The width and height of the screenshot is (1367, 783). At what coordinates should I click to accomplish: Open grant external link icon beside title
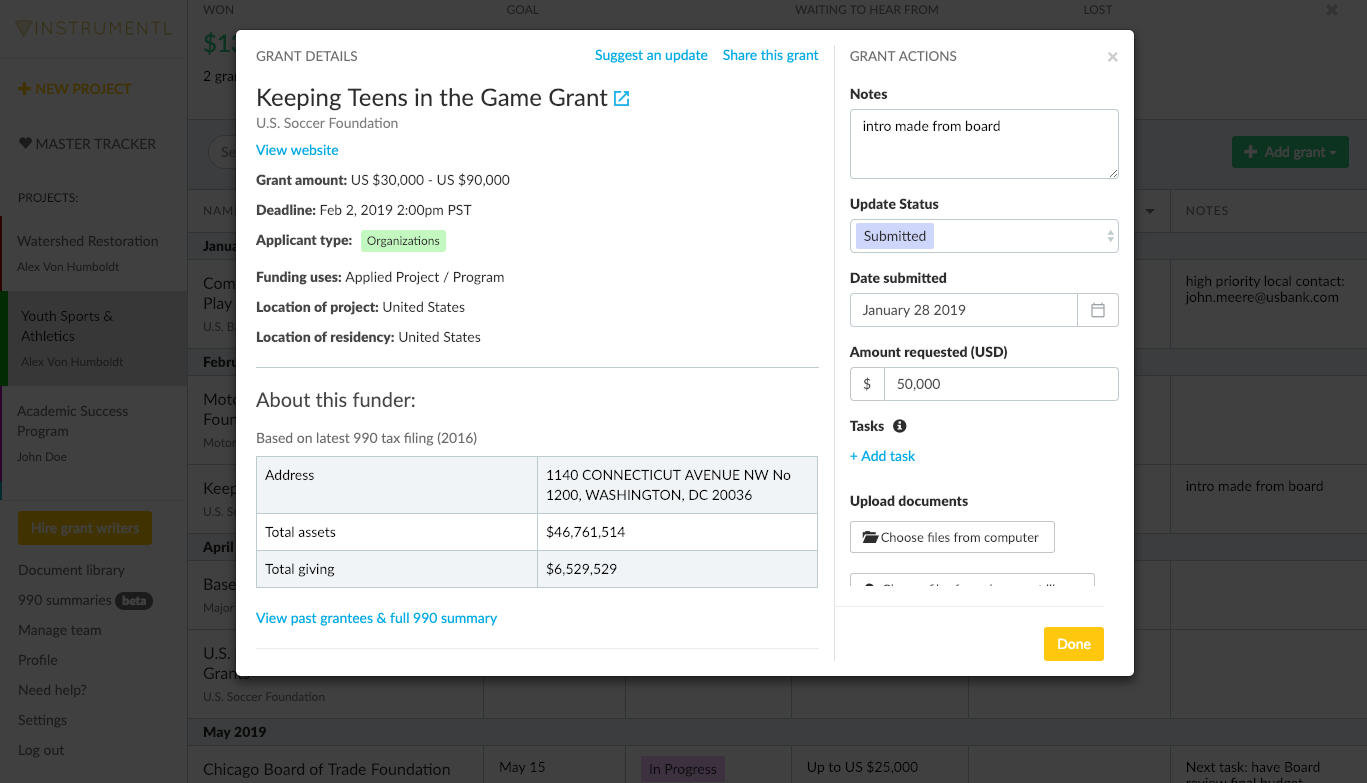point(622,98)
